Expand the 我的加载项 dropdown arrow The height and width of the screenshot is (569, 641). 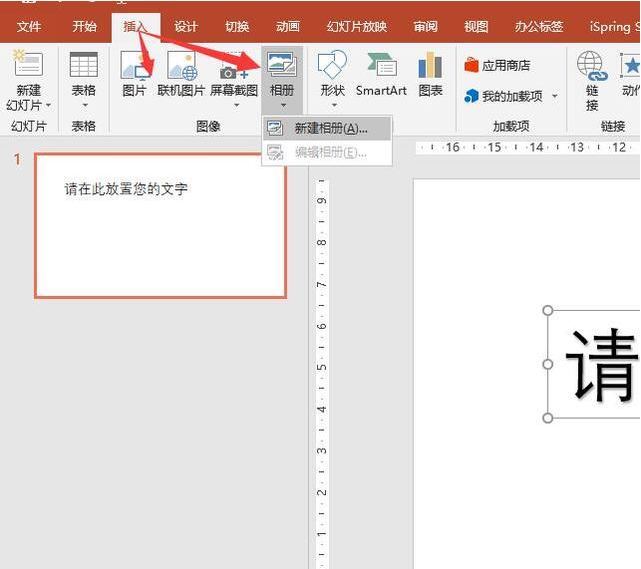pyautogui.click(x=555, y=97)
